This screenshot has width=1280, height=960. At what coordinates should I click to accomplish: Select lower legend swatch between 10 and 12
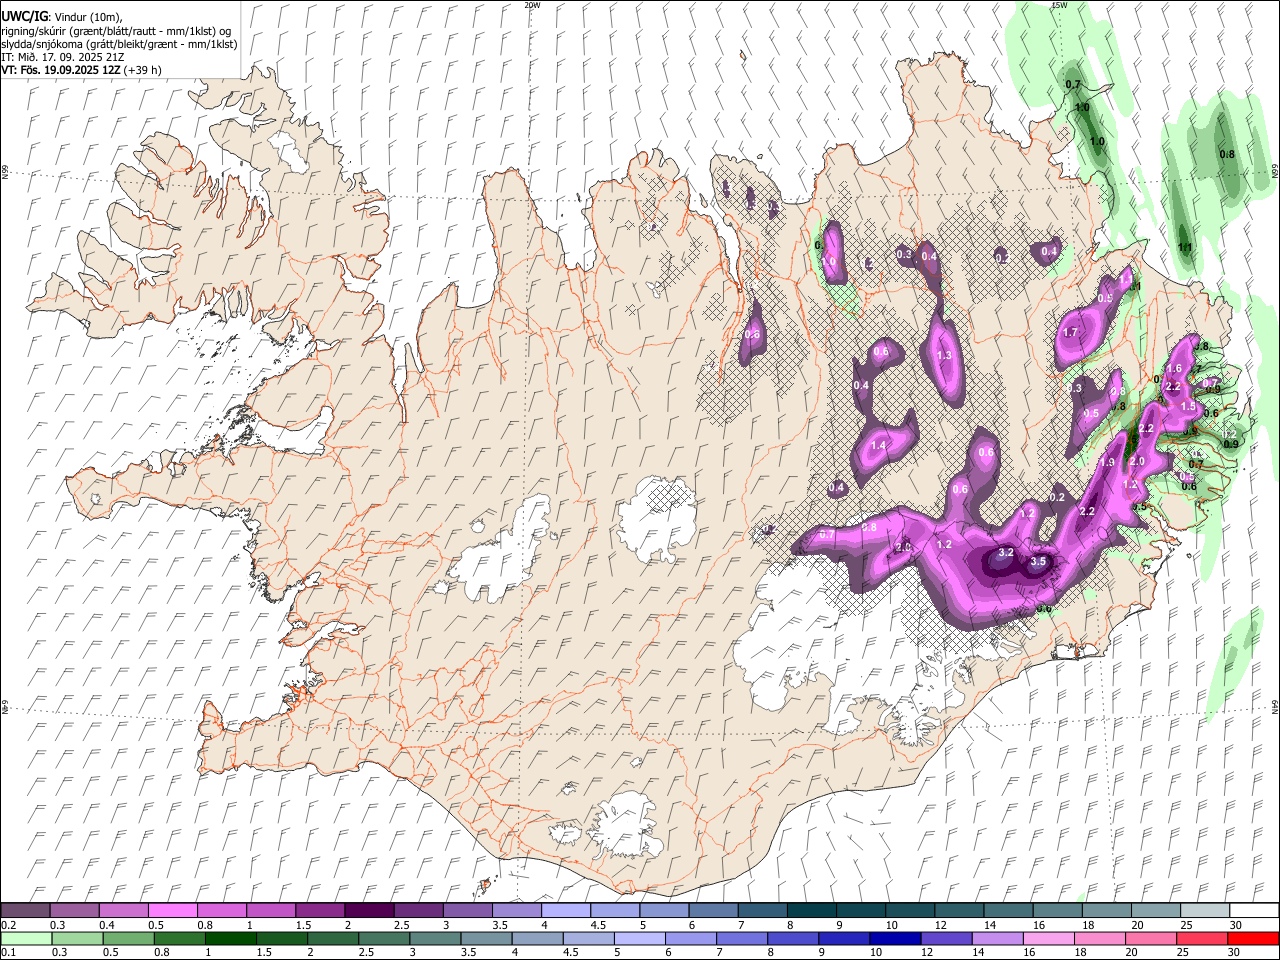(896, 938)
